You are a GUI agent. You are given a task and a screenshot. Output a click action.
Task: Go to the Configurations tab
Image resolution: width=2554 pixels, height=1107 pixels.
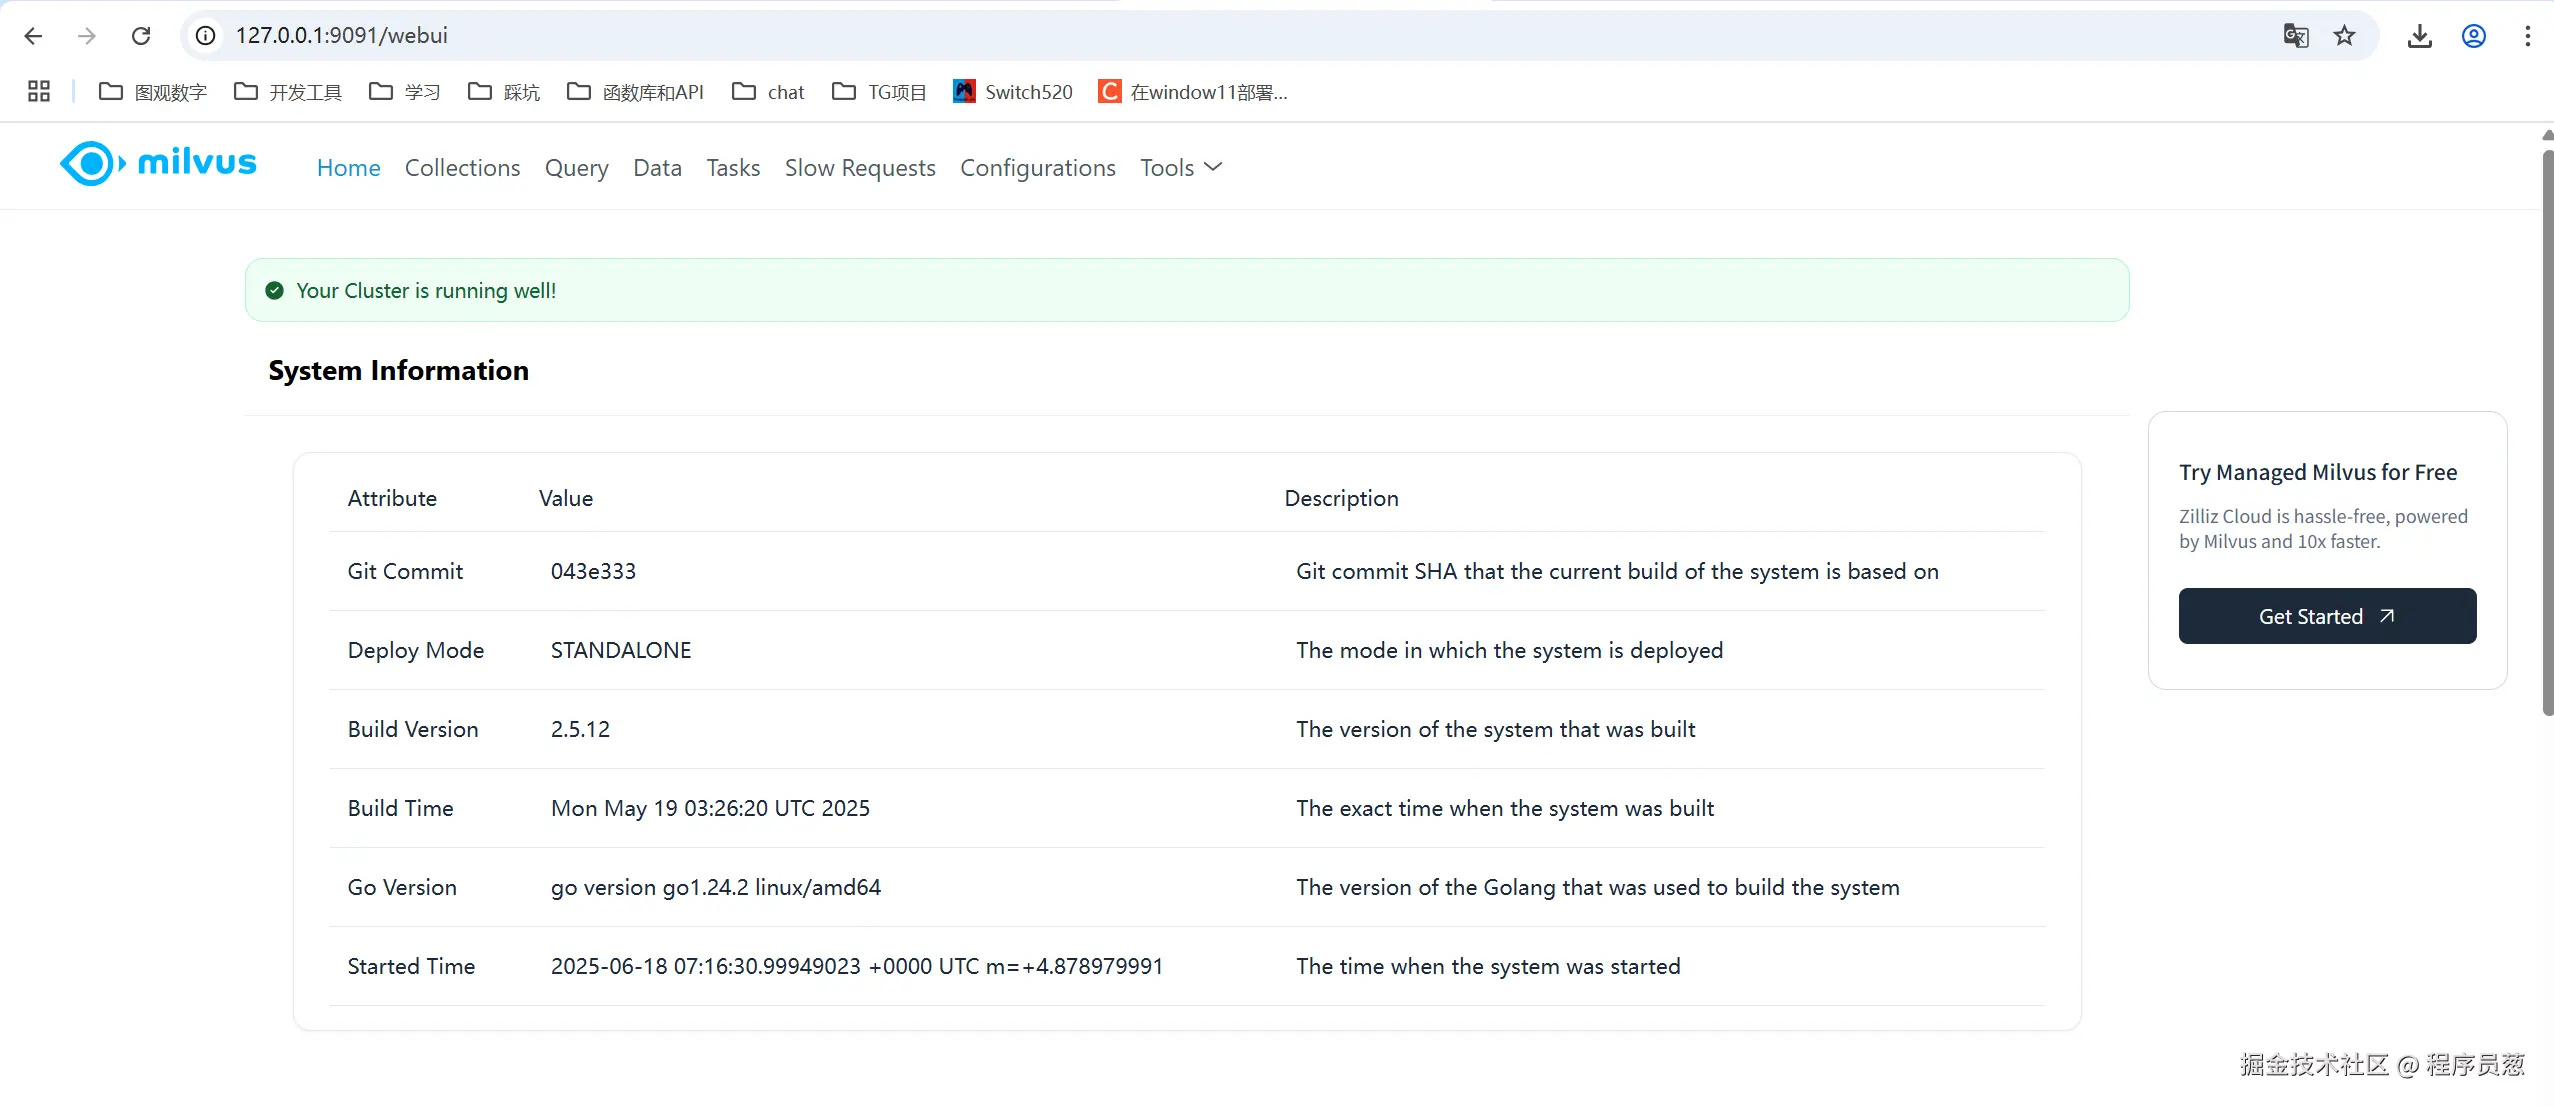click(x=1037, y=168)
